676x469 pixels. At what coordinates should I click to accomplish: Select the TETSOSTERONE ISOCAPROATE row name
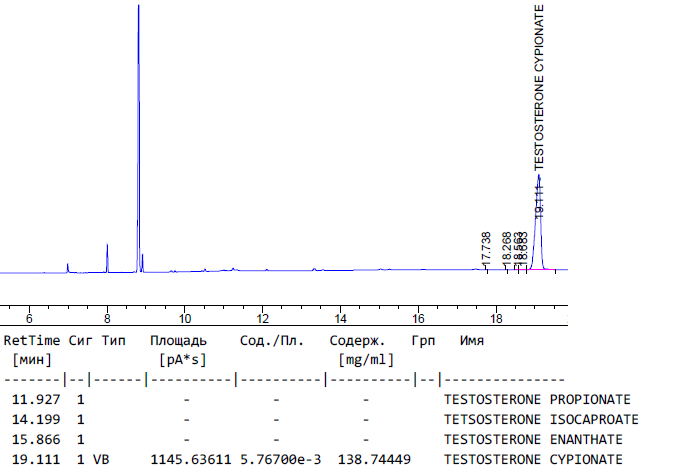(541, 419)
